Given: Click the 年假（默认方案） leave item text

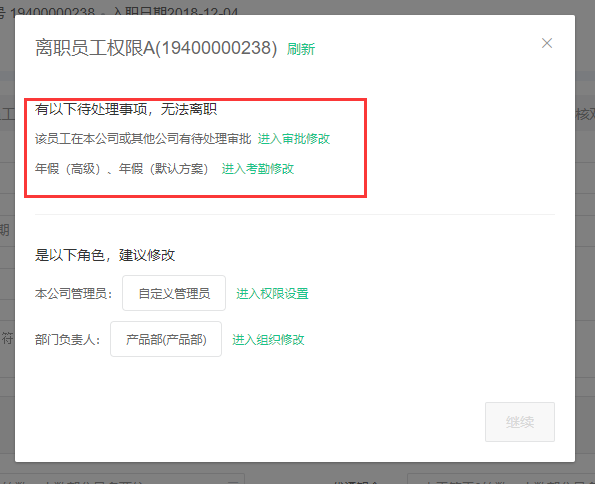Looking at the screenshot, I should (x=164, y=169).
